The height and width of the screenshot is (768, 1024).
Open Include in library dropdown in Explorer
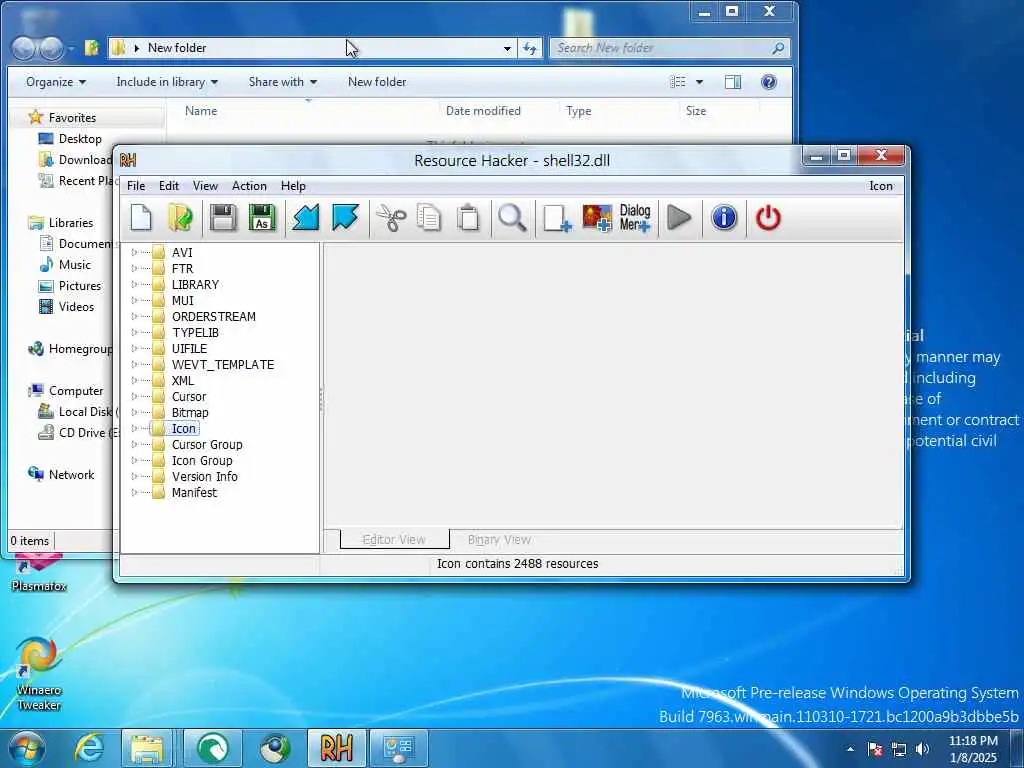(167, 82)
